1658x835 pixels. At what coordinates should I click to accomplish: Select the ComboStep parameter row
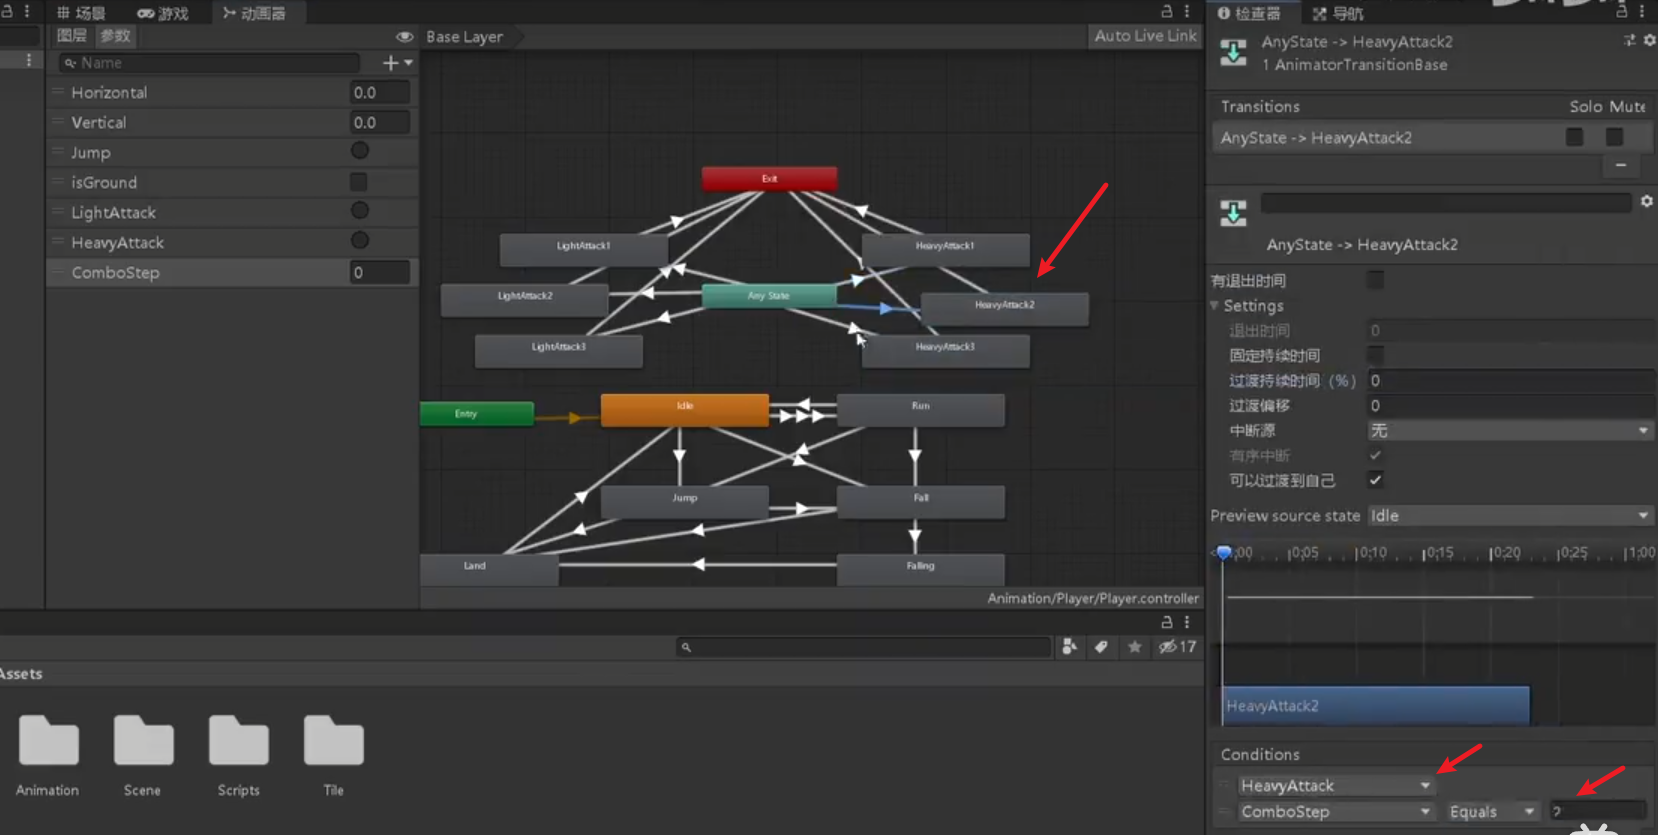231,272
